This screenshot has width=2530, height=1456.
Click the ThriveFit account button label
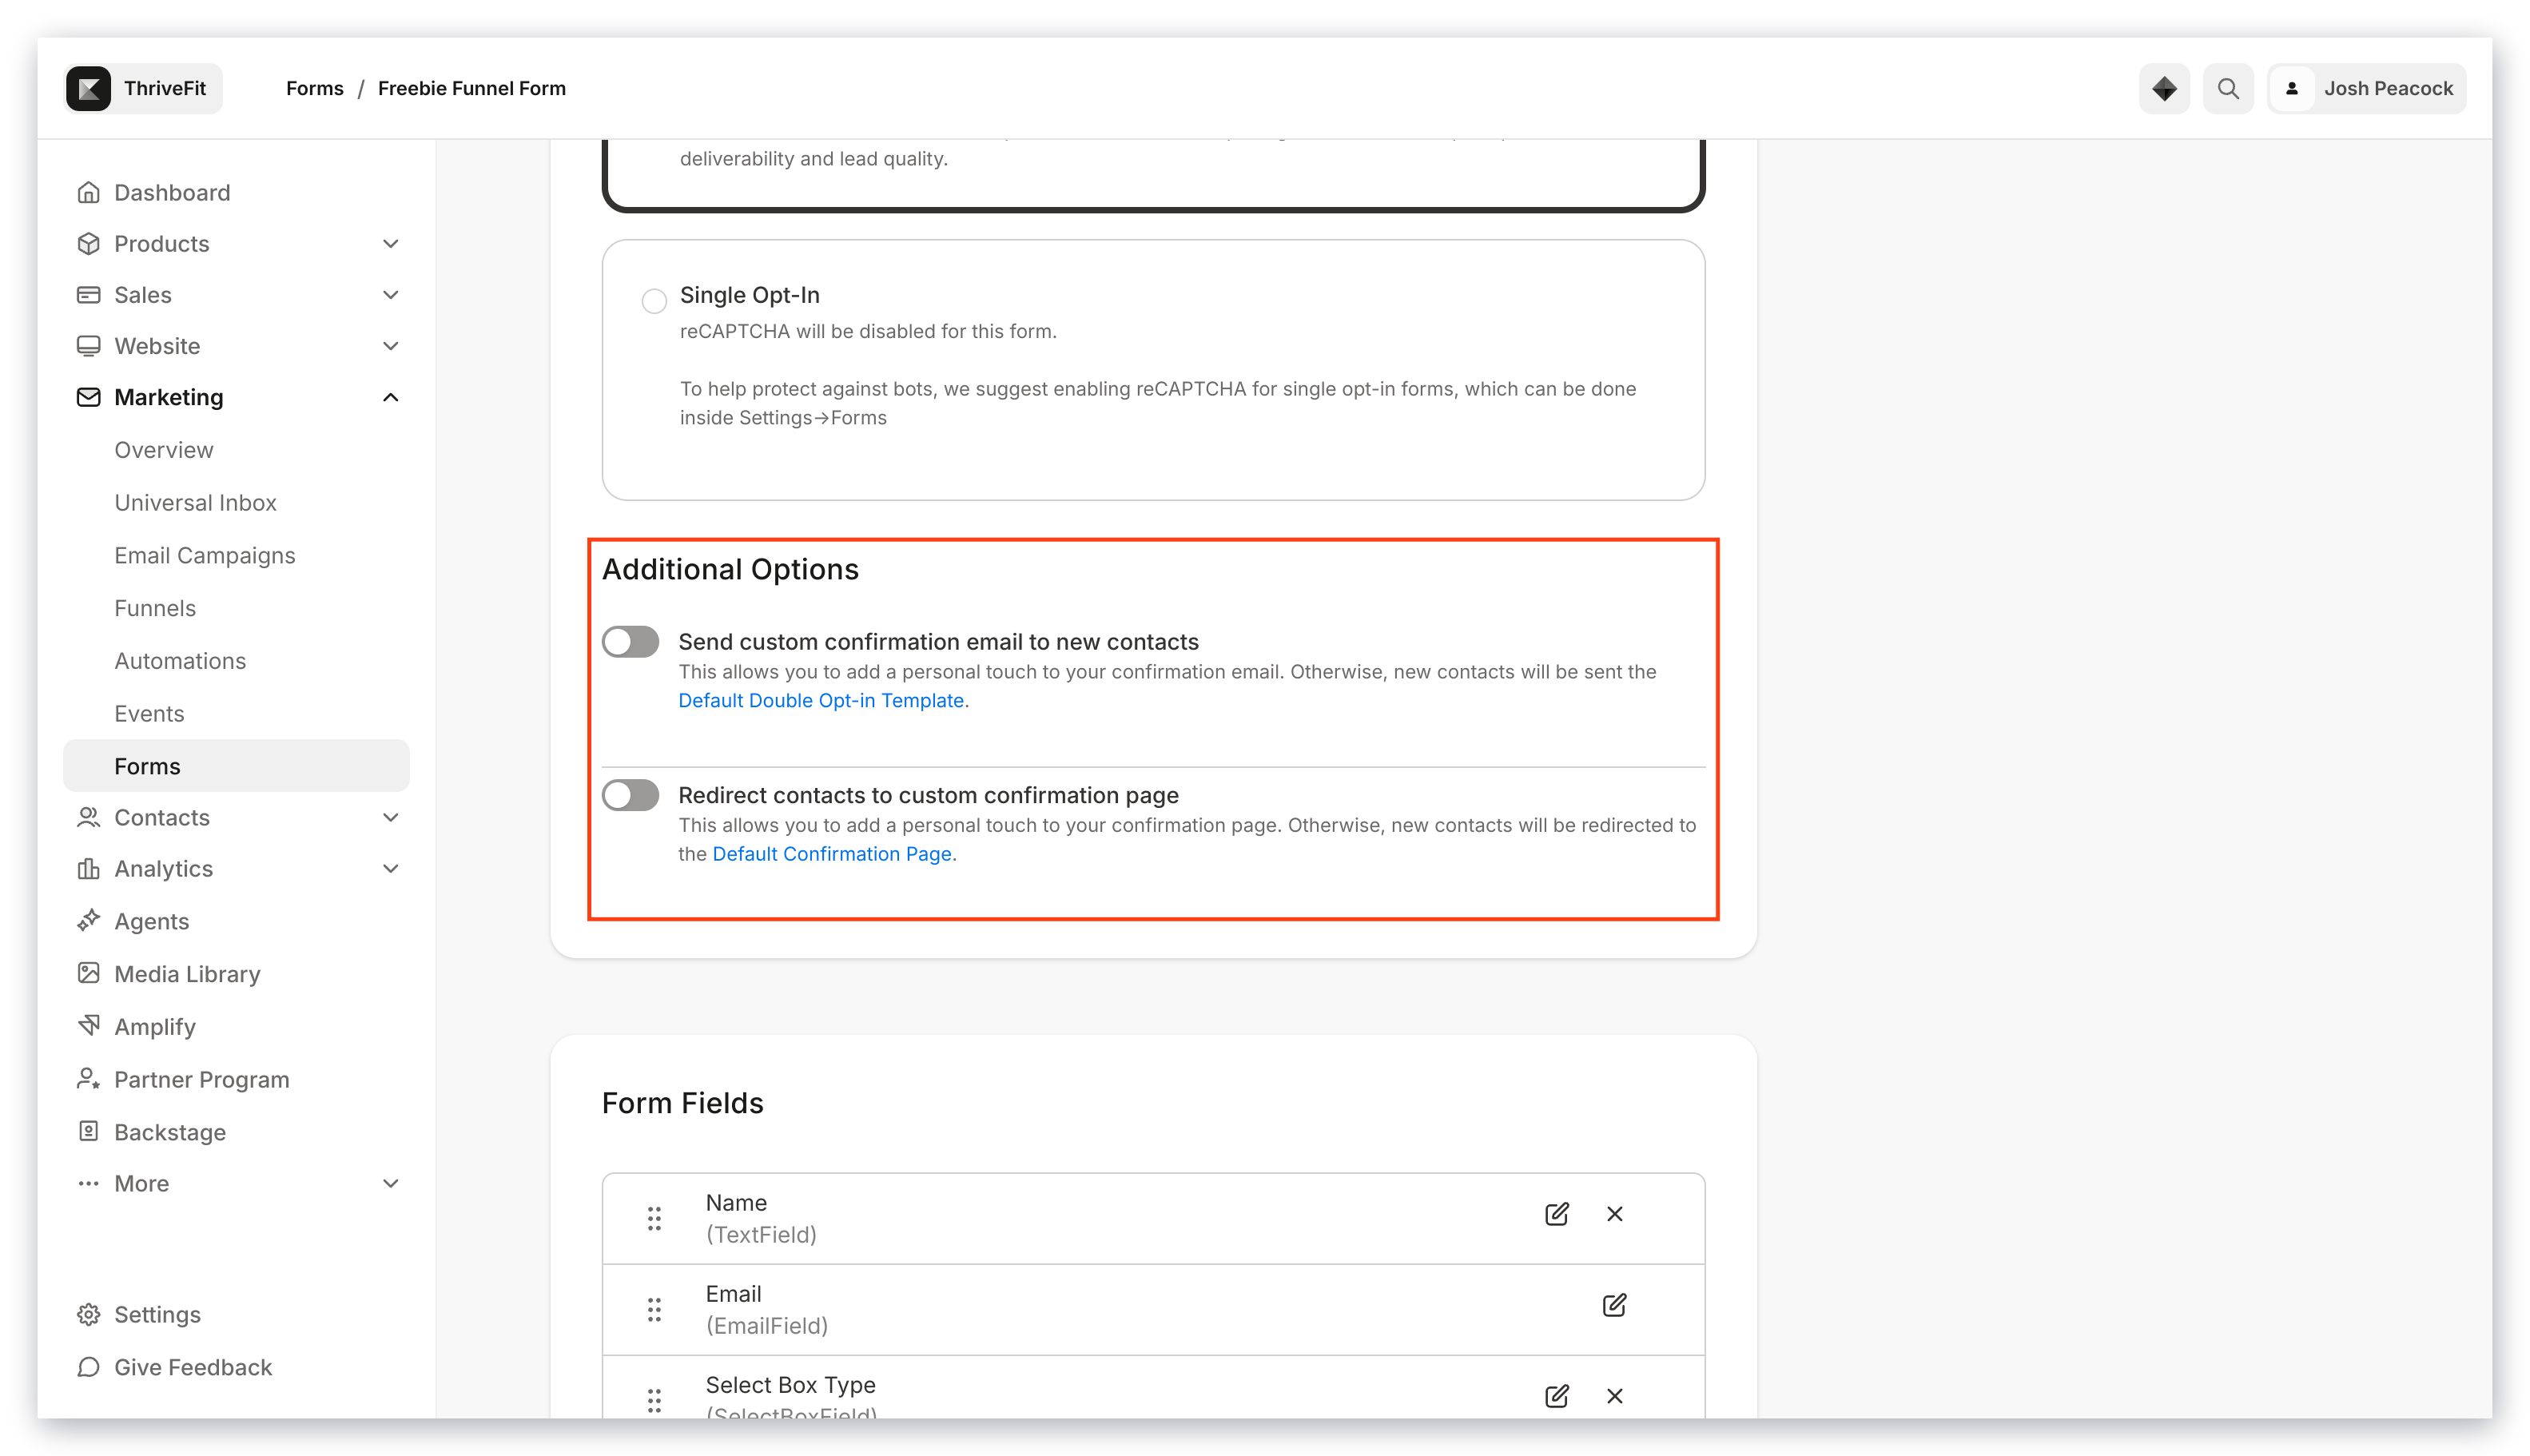click(x=165, y=88)
